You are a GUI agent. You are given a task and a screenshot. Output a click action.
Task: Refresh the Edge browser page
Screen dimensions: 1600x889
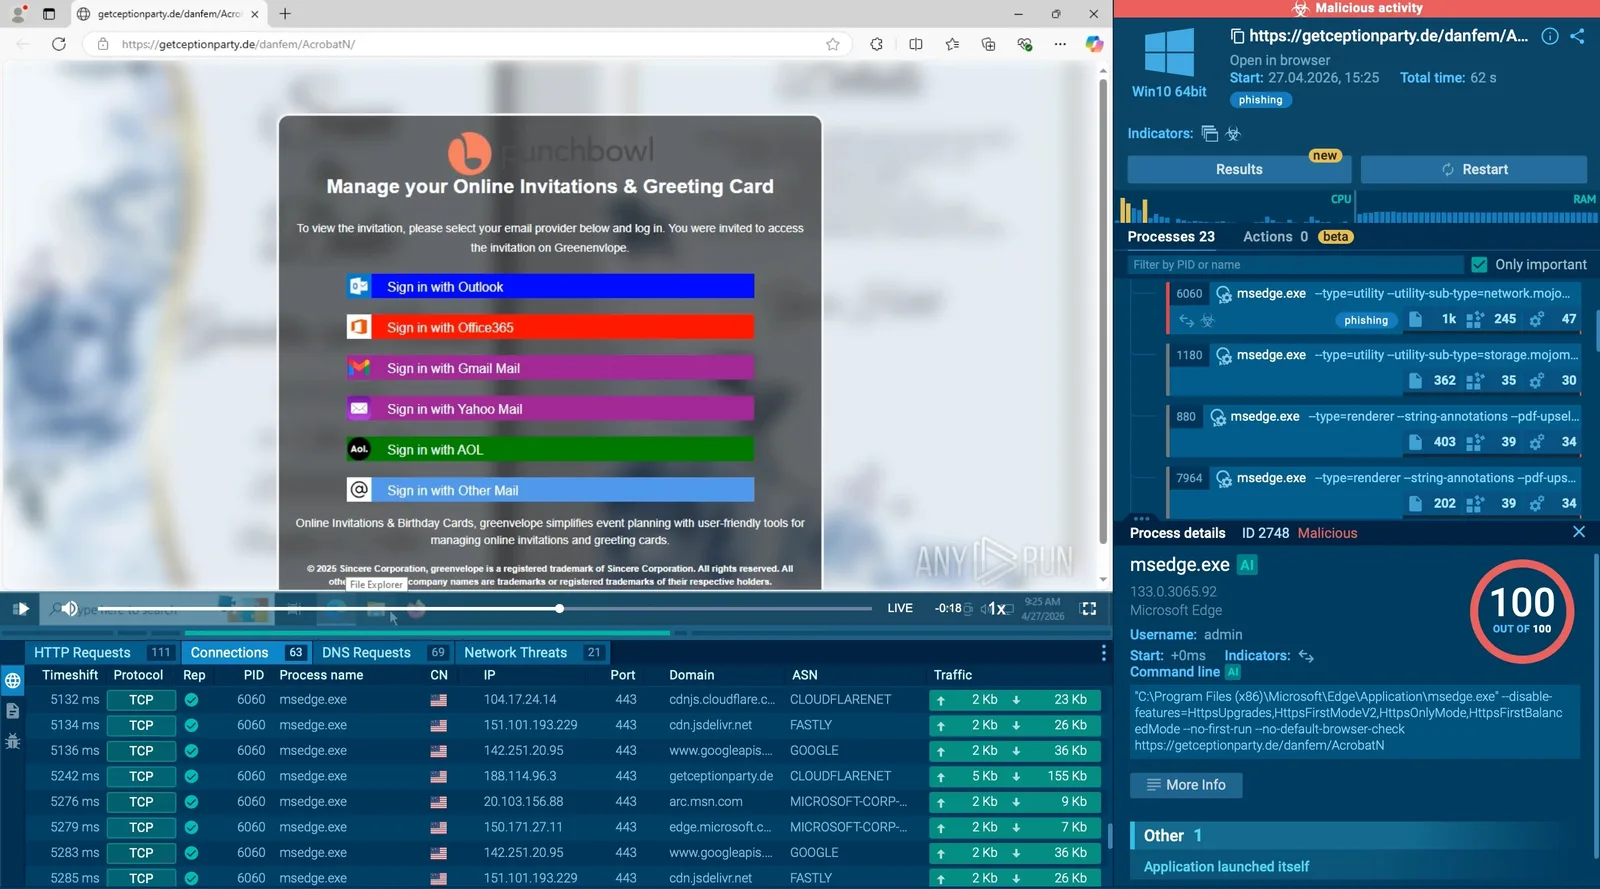[59, 44]
